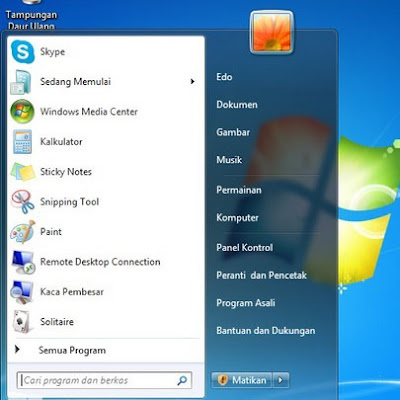Click the Windows Media Center text label
The image size is (400, 400).
click(x=89, y=111)
